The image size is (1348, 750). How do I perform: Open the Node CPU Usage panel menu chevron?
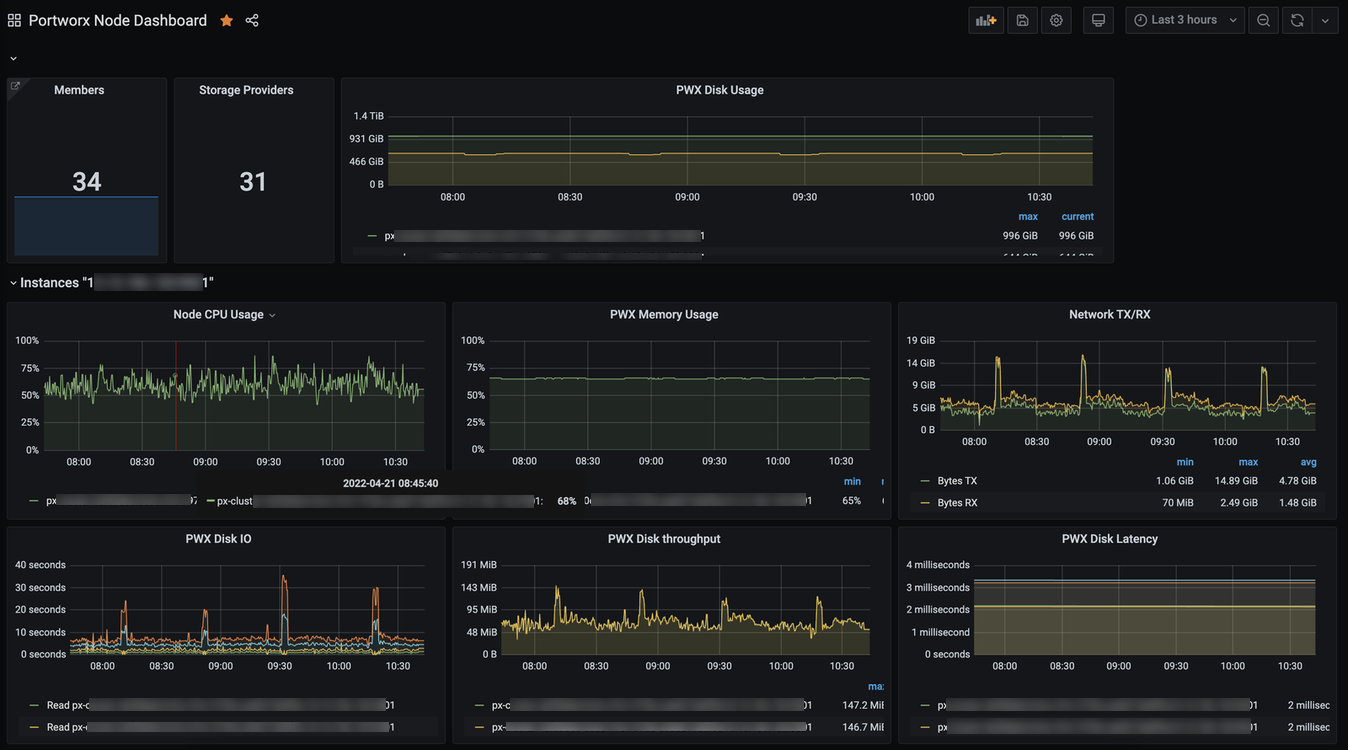270,313
